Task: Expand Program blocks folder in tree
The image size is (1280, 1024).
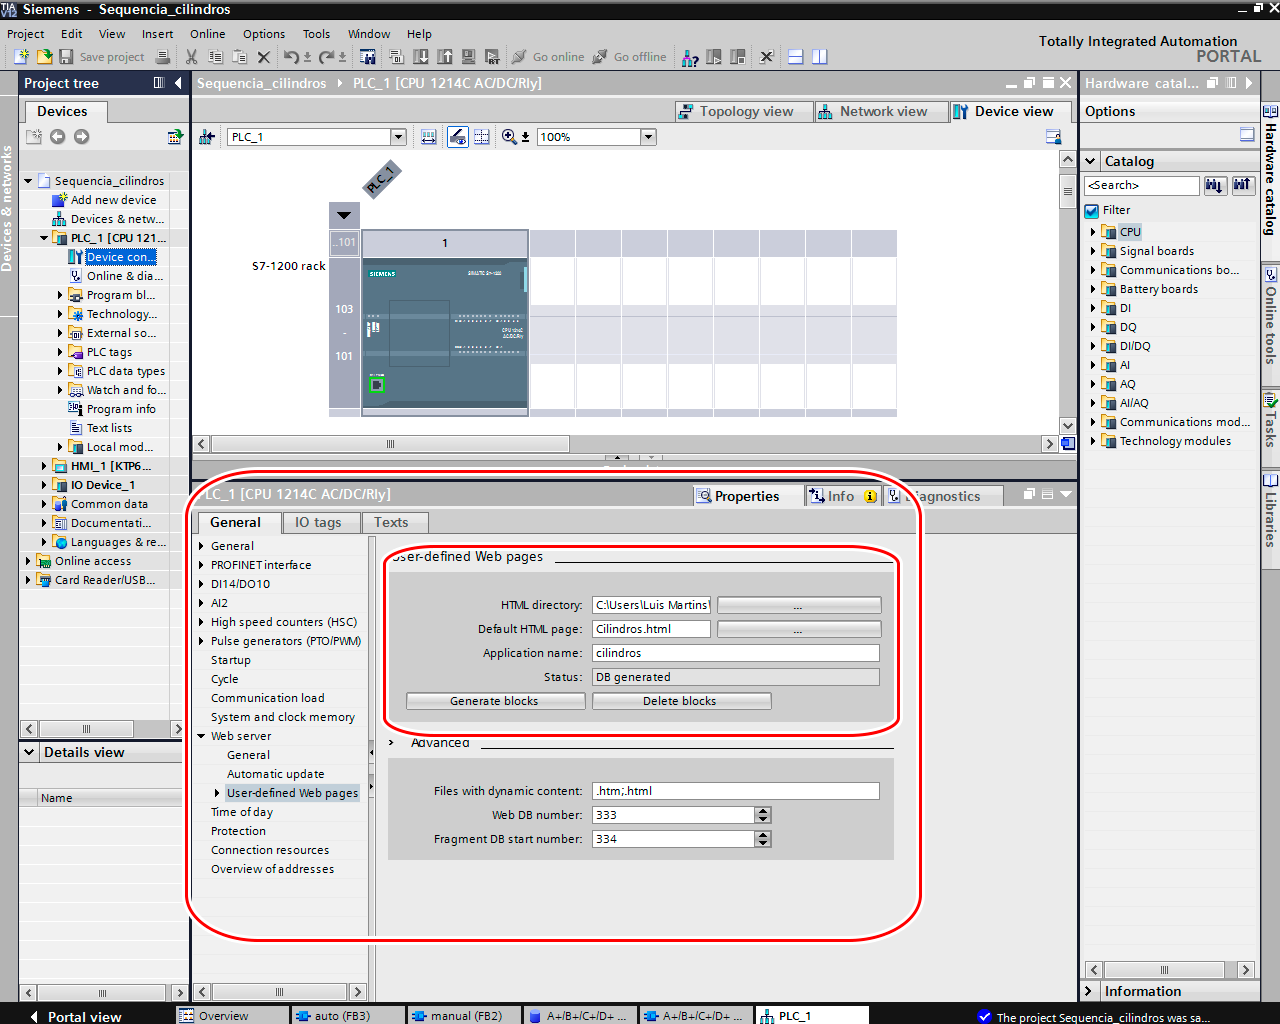Action: 60,295
